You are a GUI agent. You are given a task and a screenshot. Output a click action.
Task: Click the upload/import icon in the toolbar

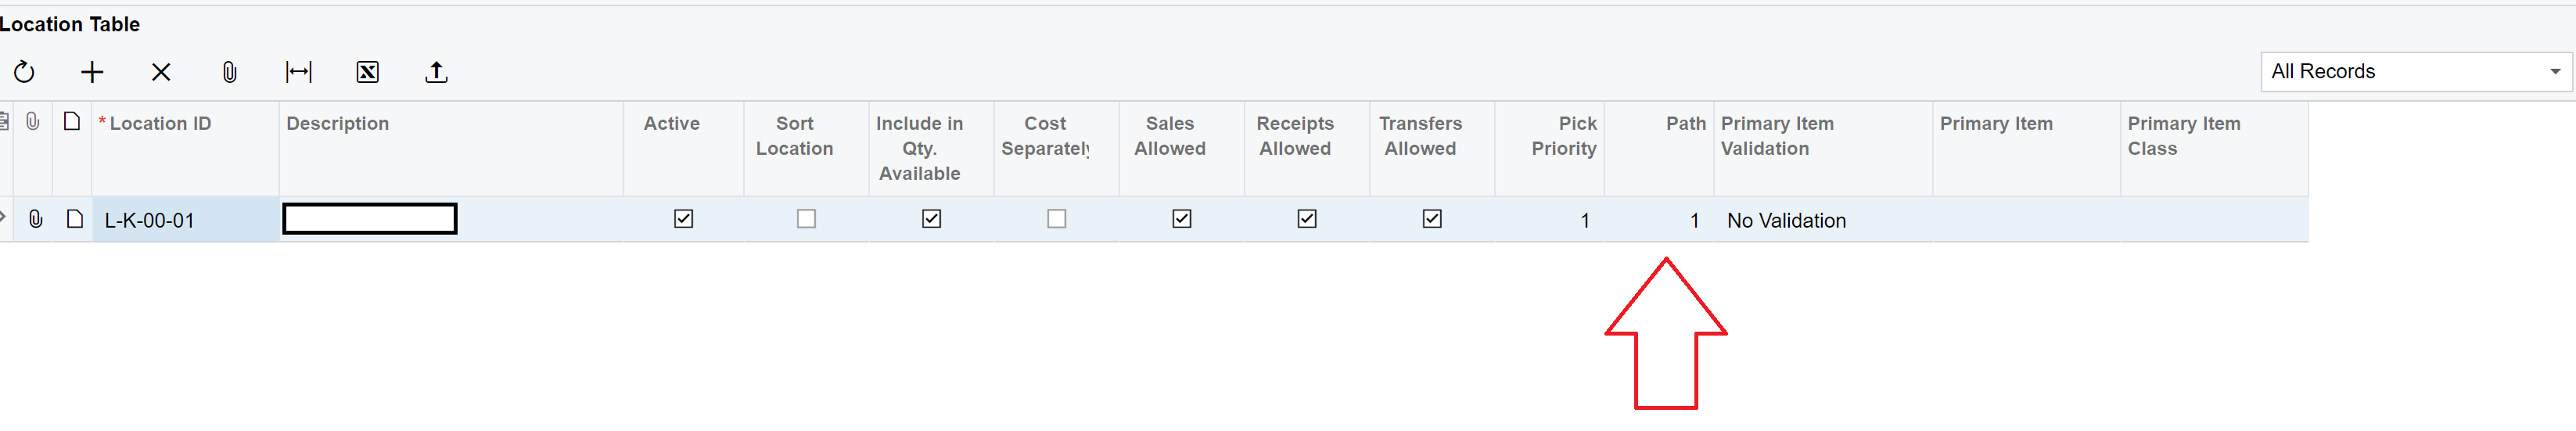(436, 72)
